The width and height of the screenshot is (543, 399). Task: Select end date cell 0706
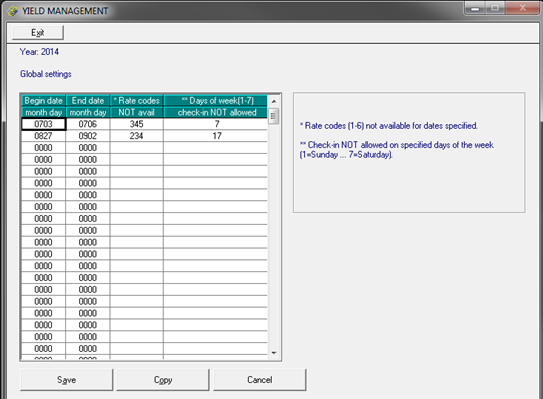click(88, 124)
